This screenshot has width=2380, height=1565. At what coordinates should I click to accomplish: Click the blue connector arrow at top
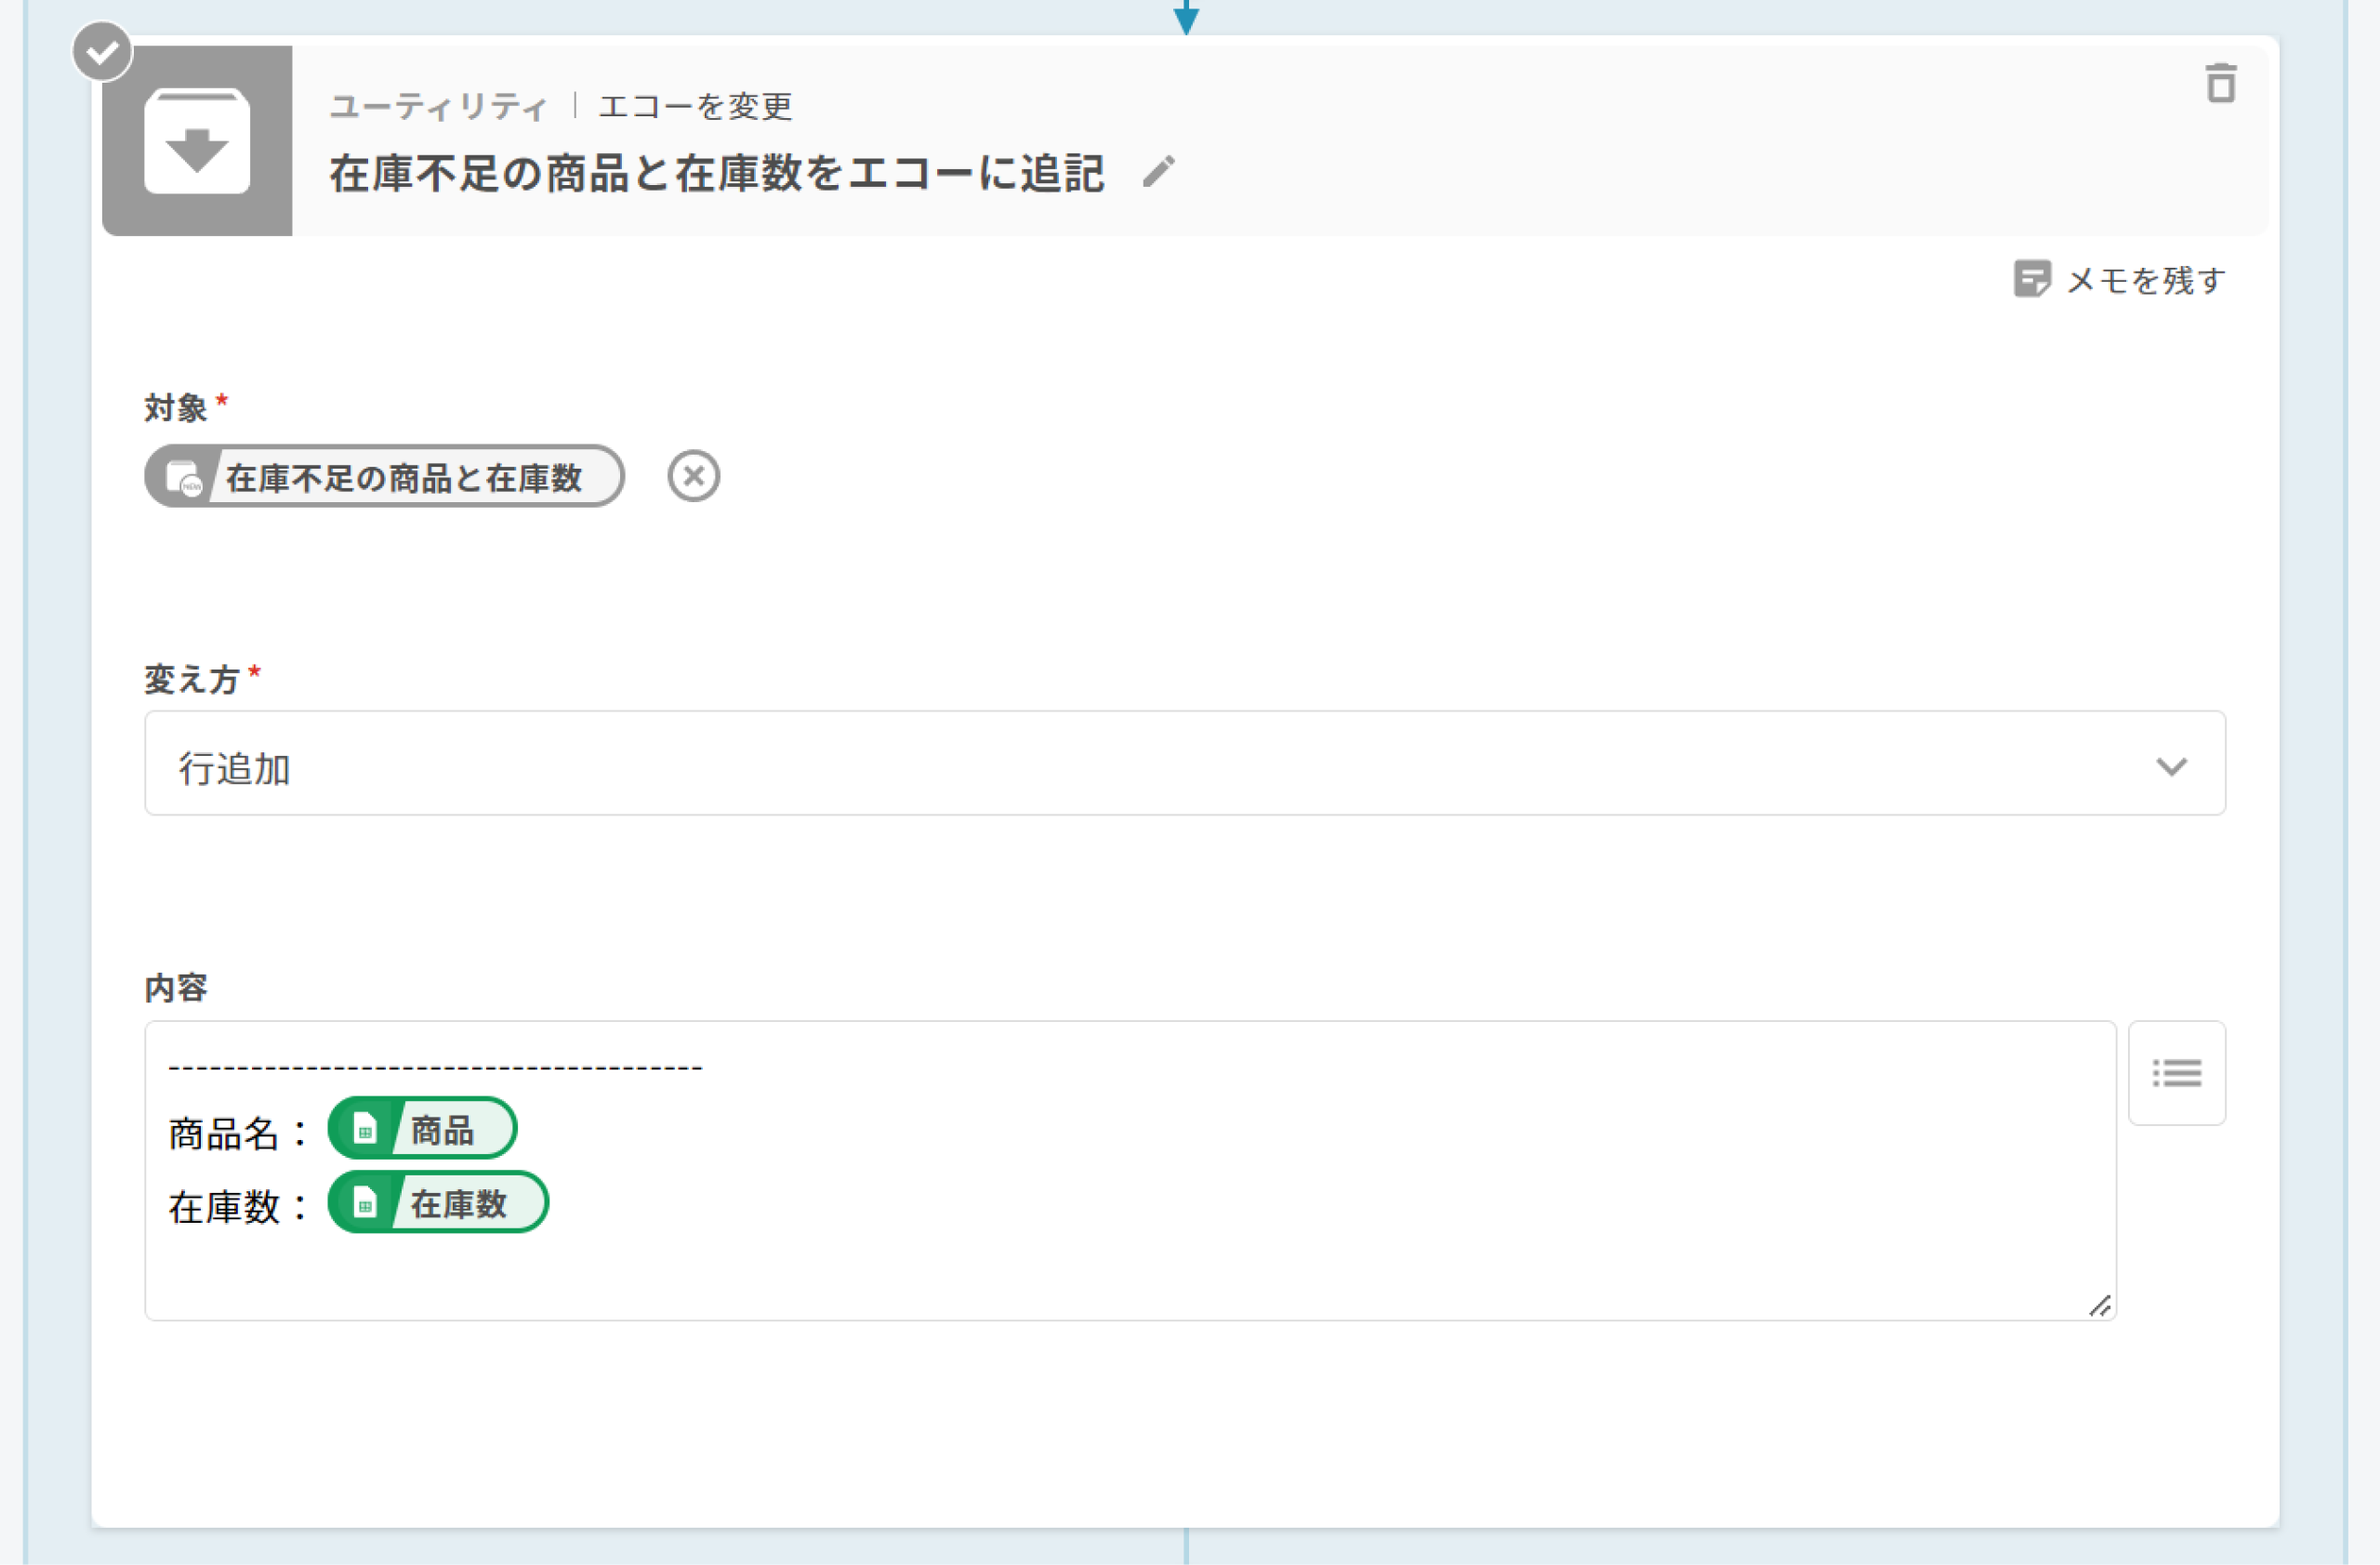pos(1186,18)
